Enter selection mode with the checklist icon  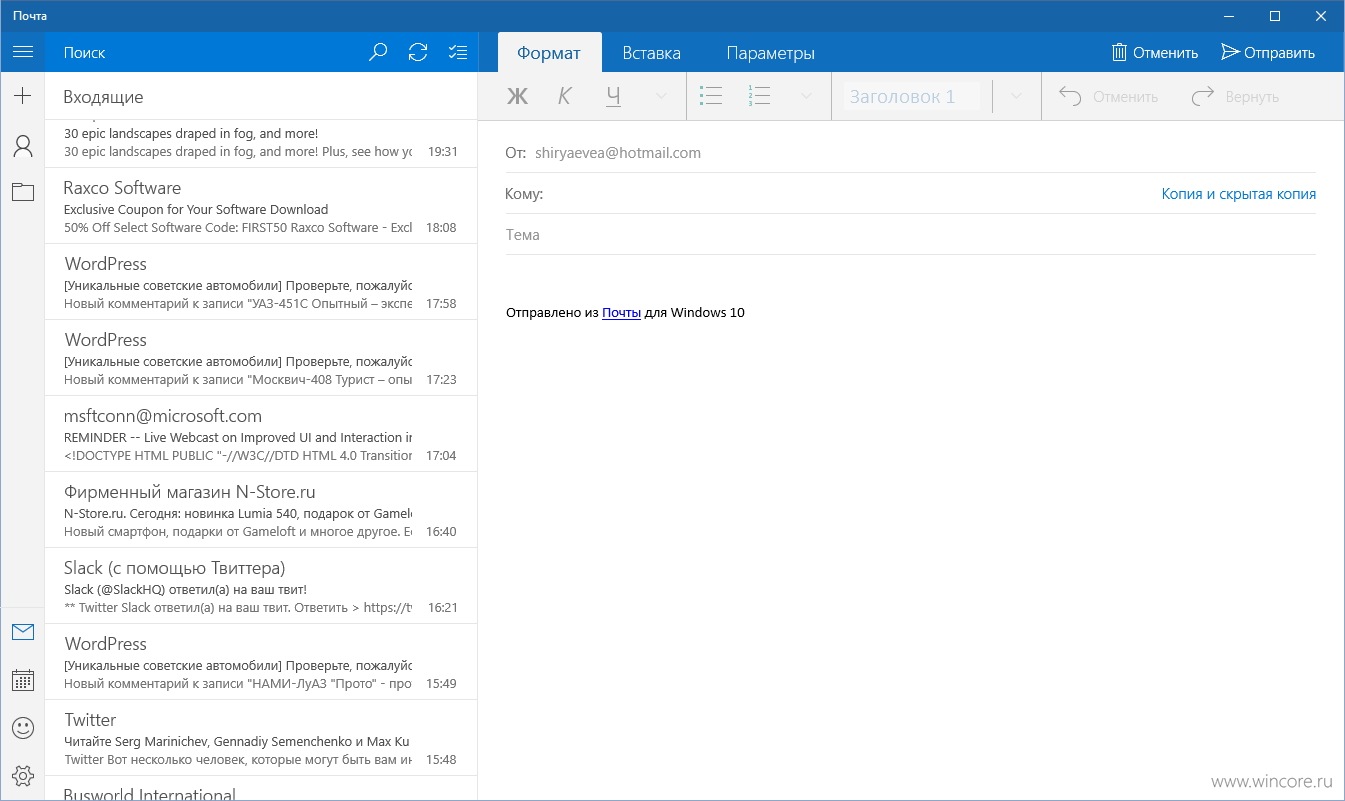pos(458,52)
